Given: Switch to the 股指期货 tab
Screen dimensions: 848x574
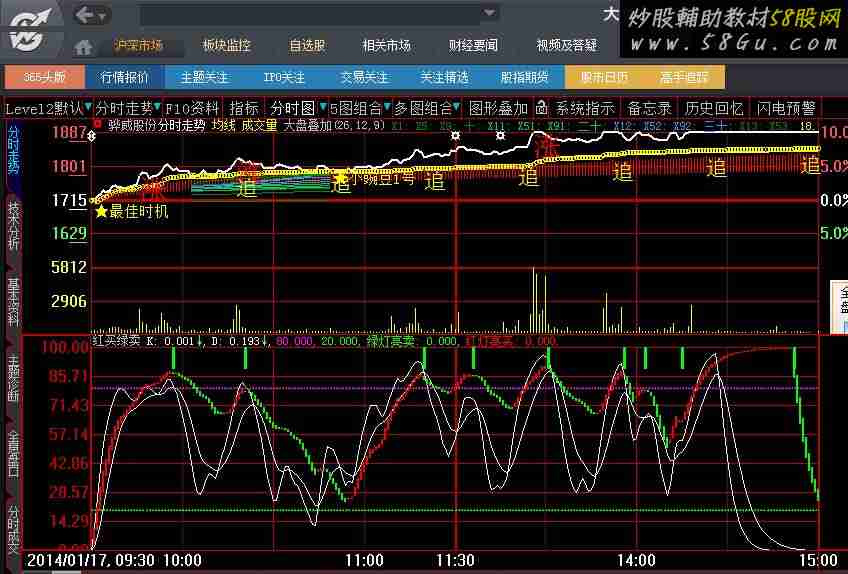Looking at the screenshot, I should coord(524,77).
